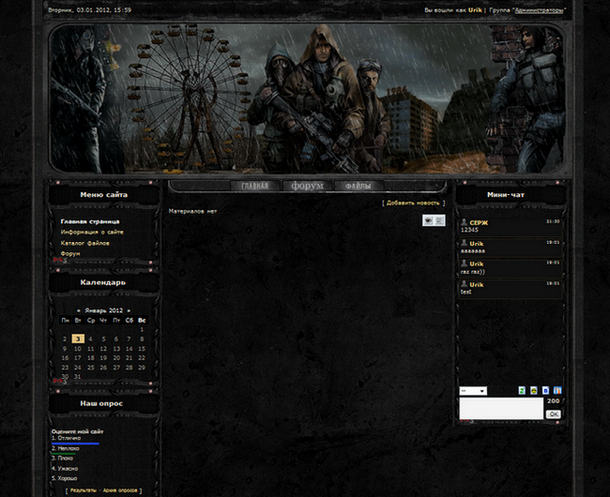Click the 'Меню сайта' block title
This screenshot has width=610, height=497.
tap(103, 194)
